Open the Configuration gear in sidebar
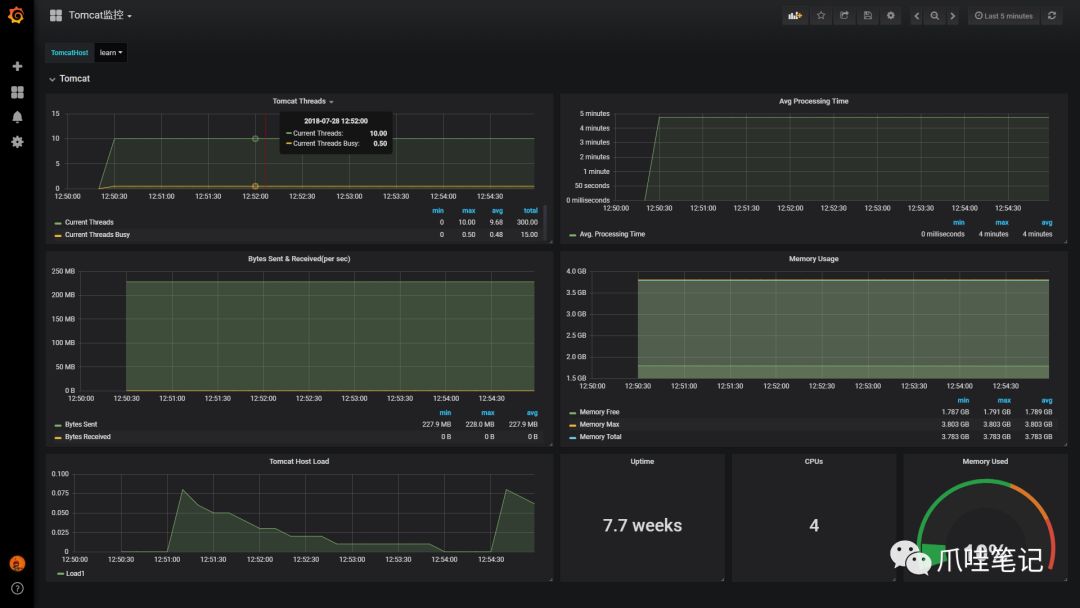Screen dimensions: 1080x608 (x=17, y=141)
